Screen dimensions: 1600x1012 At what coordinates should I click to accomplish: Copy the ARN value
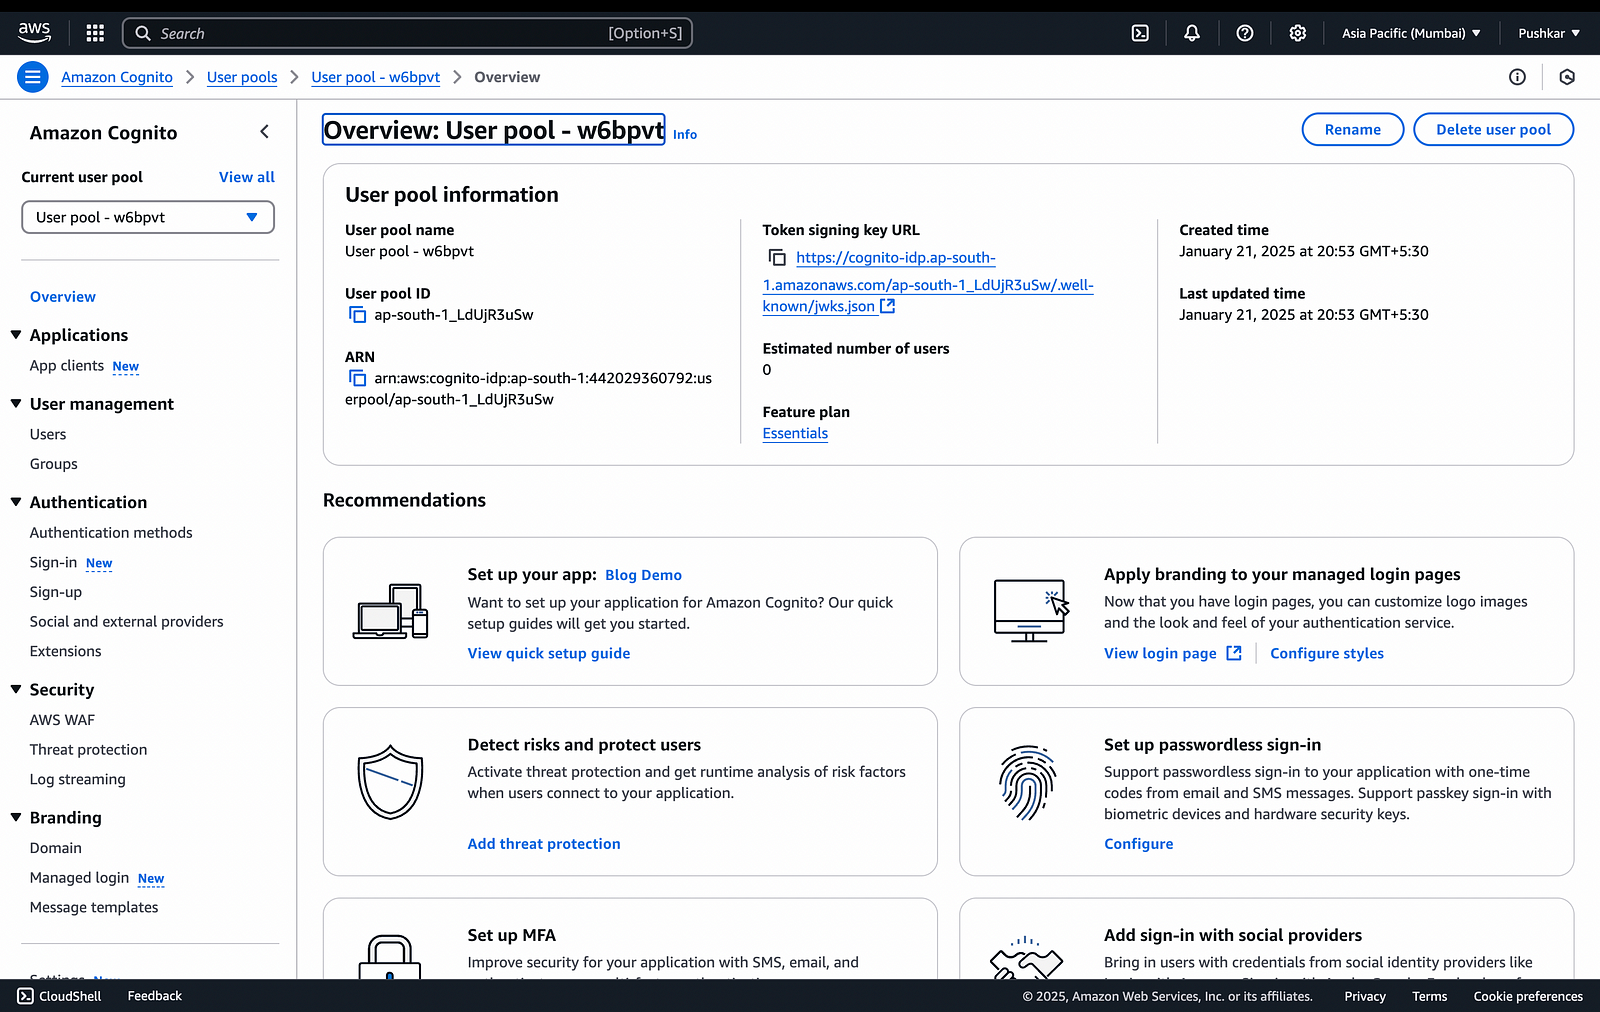click(357, 378)
